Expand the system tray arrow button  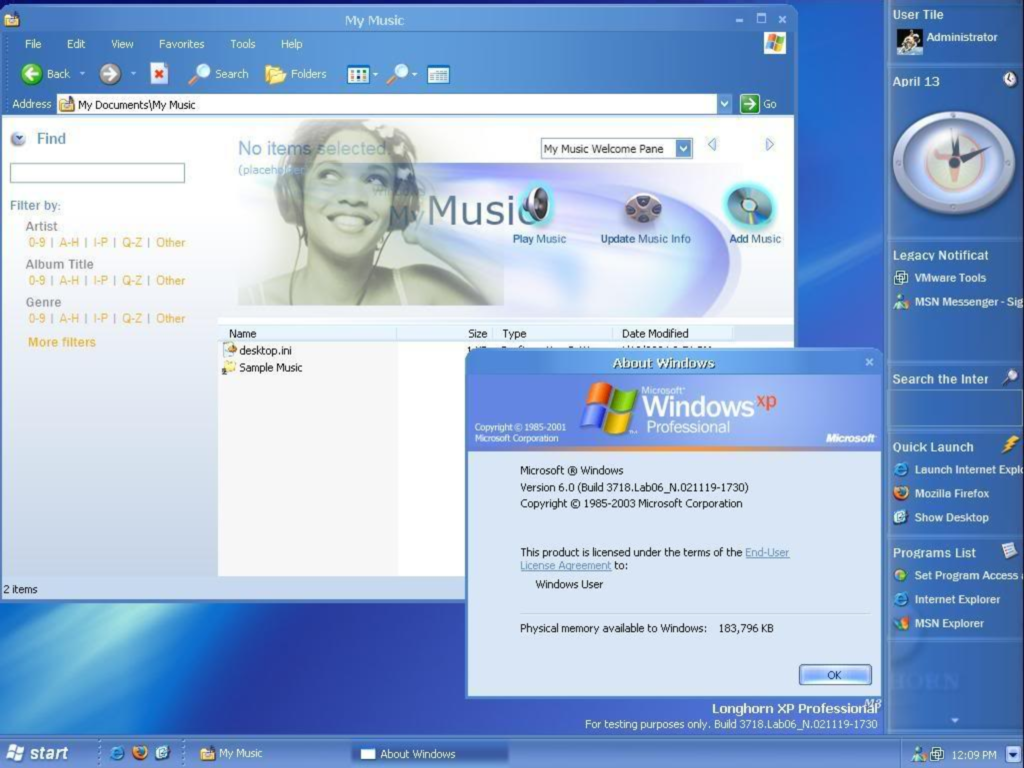pos(1013,754)
